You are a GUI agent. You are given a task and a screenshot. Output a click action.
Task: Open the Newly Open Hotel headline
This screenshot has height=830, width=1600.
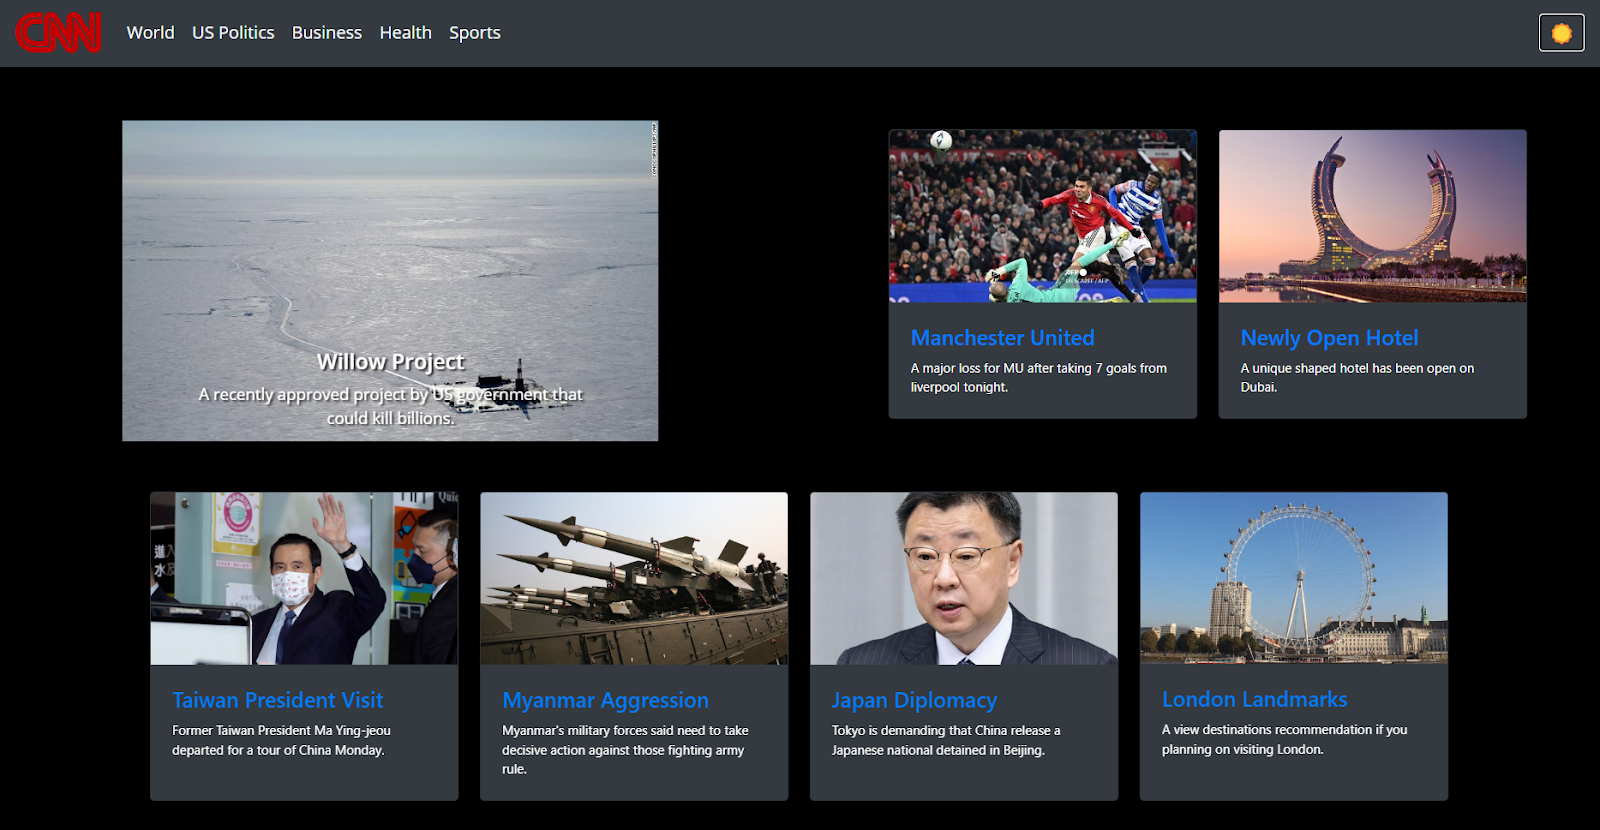[x=1329, y=338]
